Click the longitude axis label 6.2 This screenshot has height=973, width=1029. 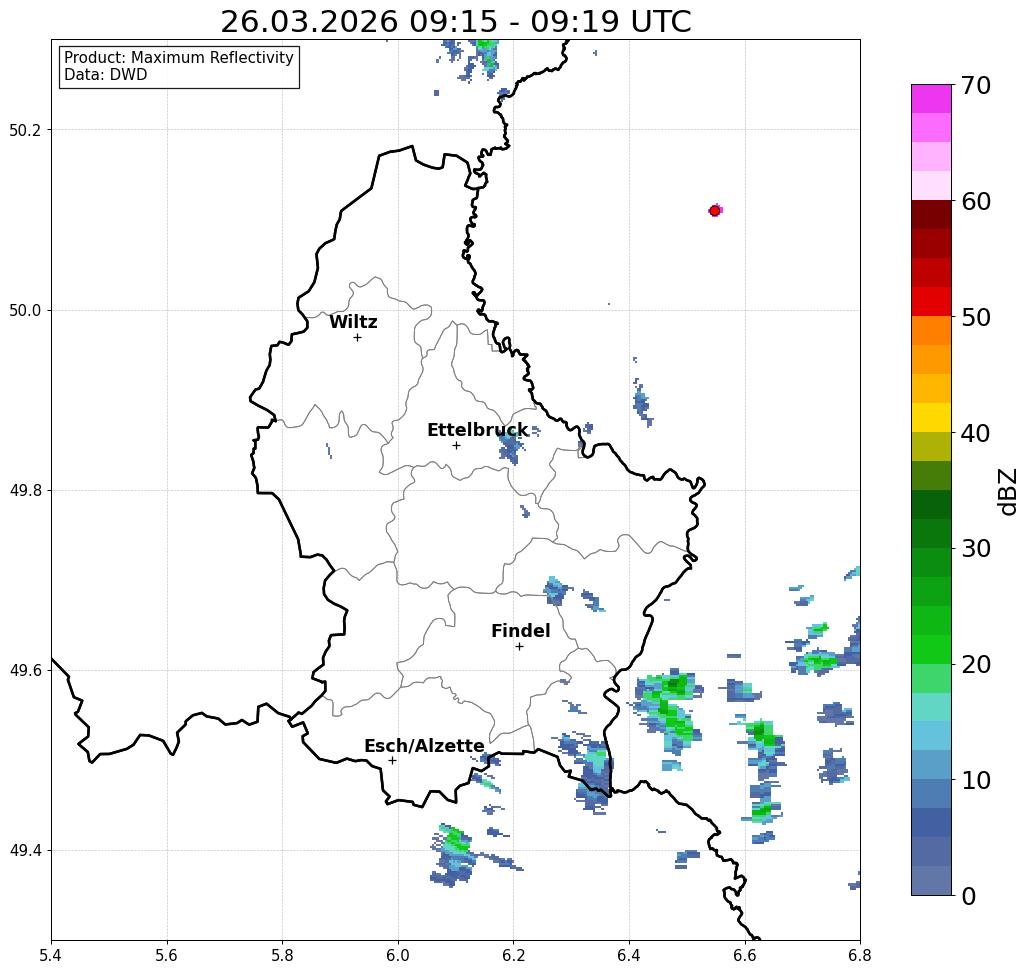click(x=513, y=955)
